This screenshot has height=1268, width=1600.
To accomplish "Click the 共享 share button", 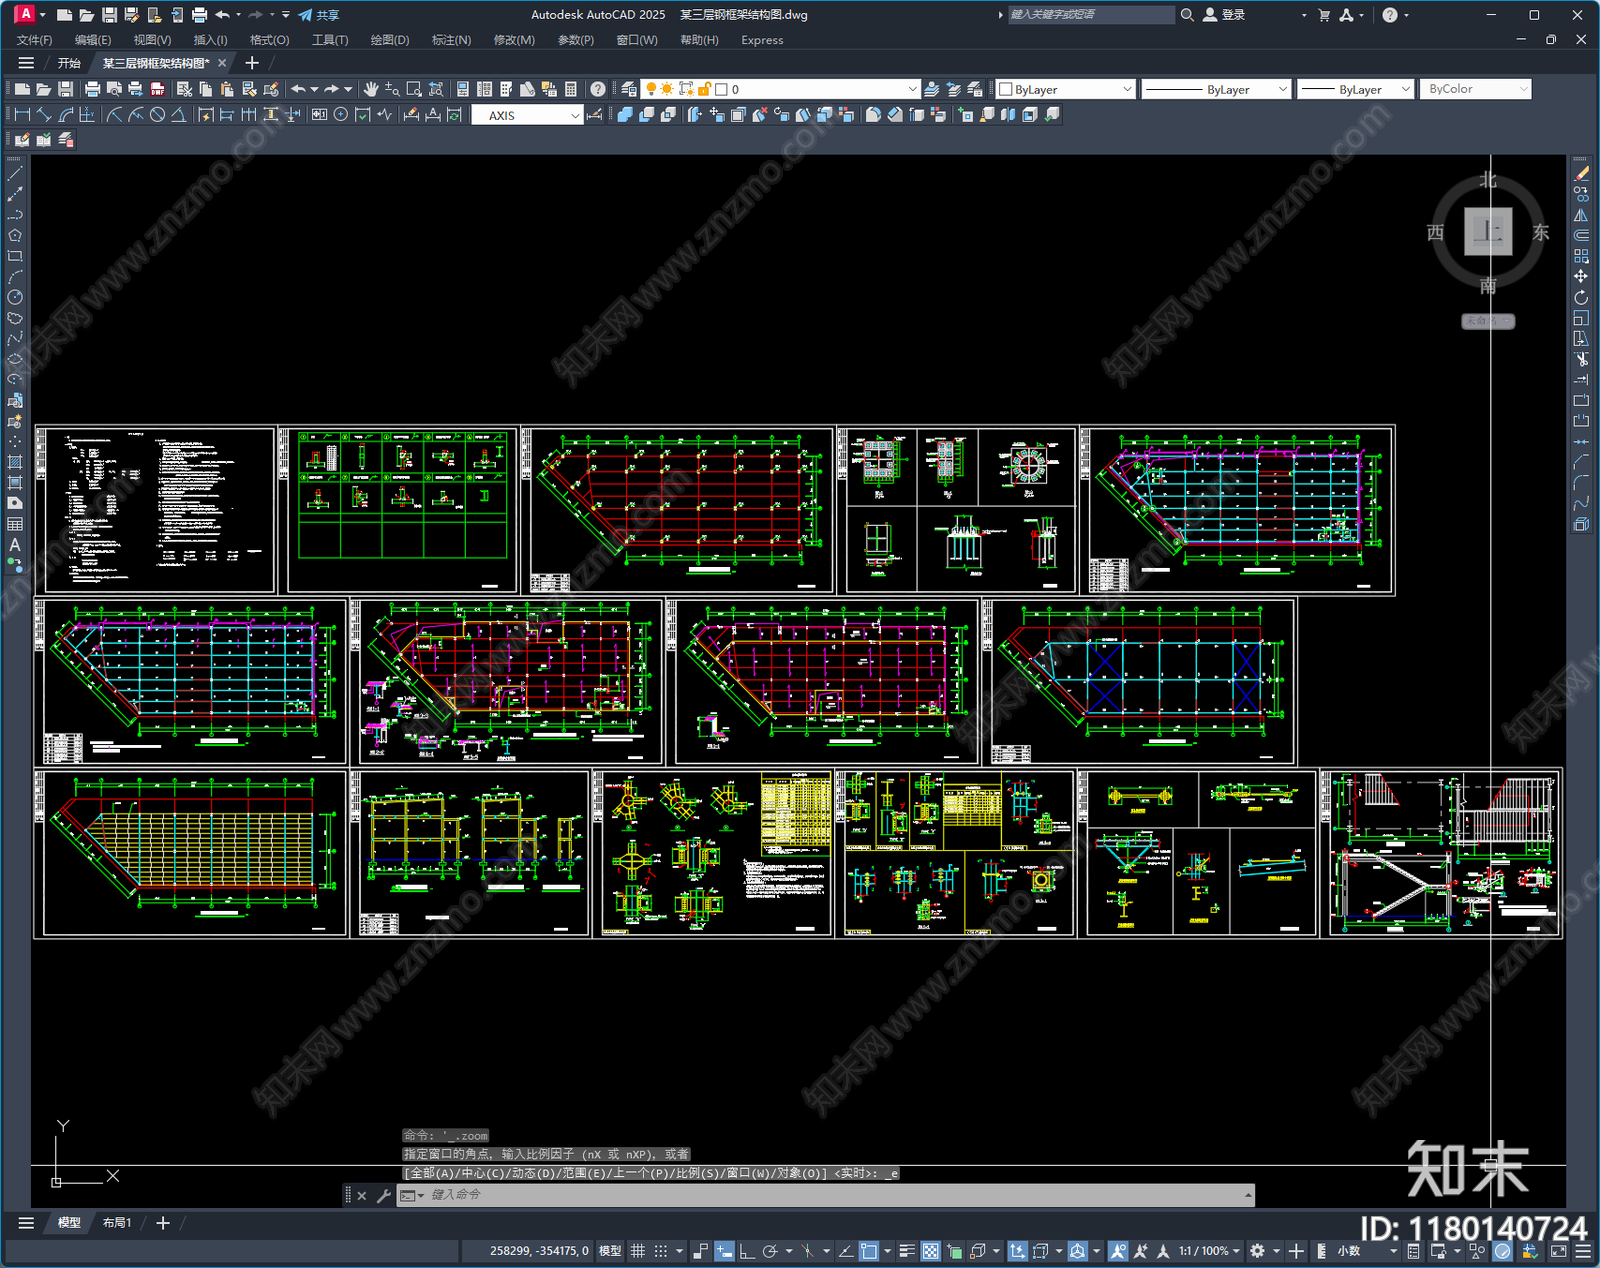I will point(319,15).
